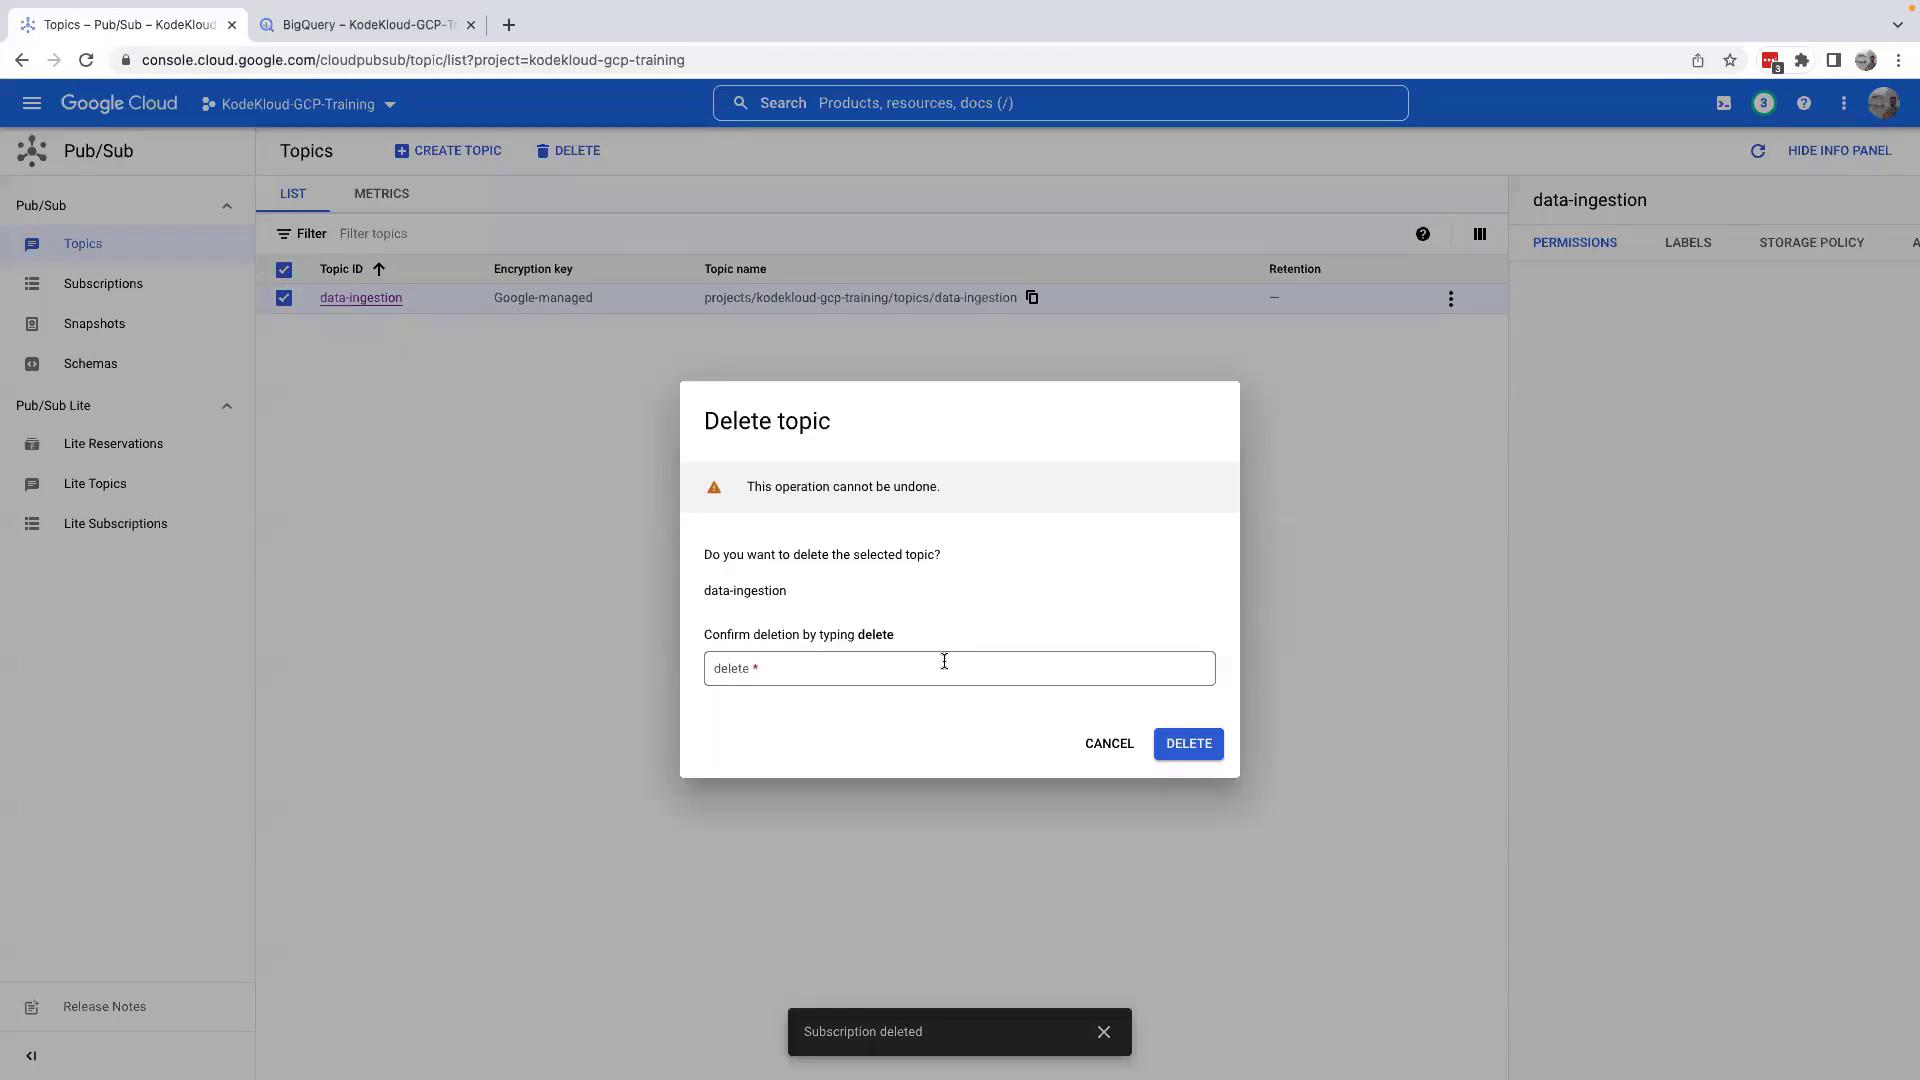Open Cloud Shell terminal icon
Screen dimensions: 1920x1080
[1724, 103]
